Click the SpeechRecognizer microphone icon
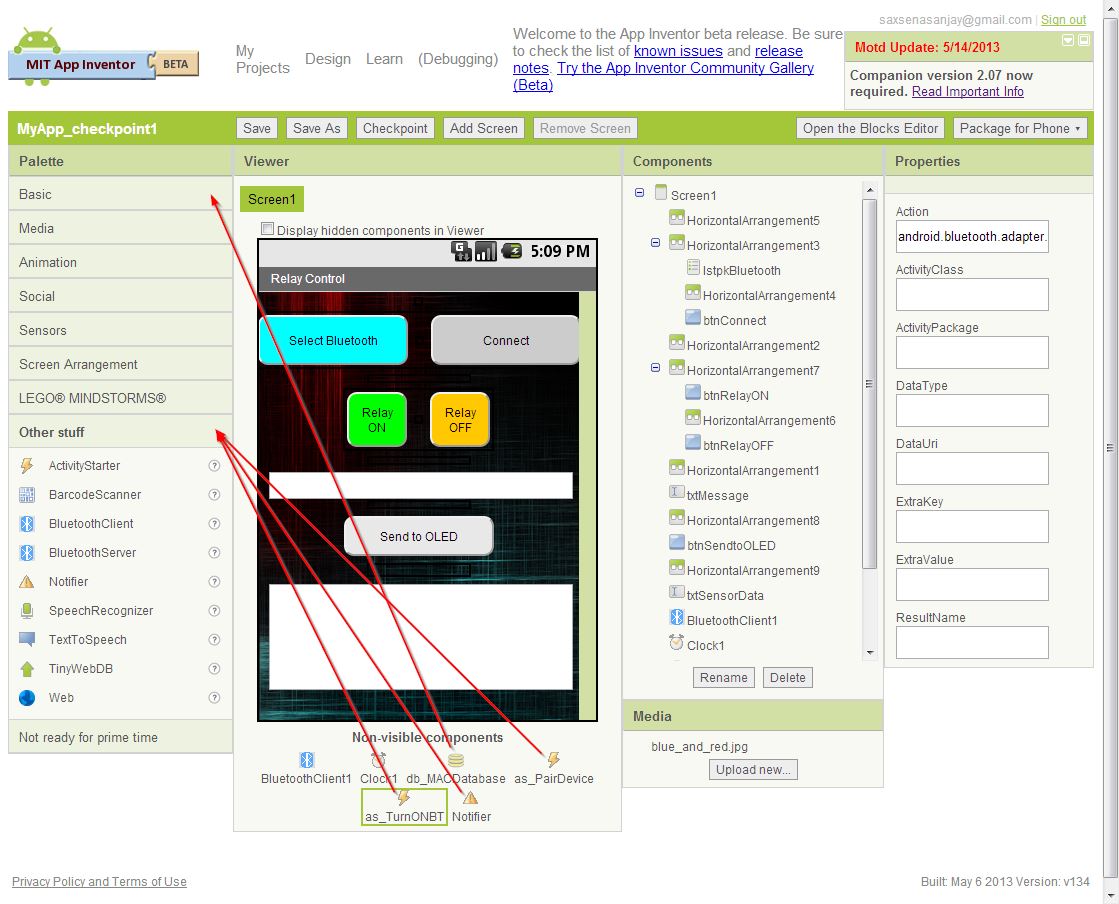 26,611
